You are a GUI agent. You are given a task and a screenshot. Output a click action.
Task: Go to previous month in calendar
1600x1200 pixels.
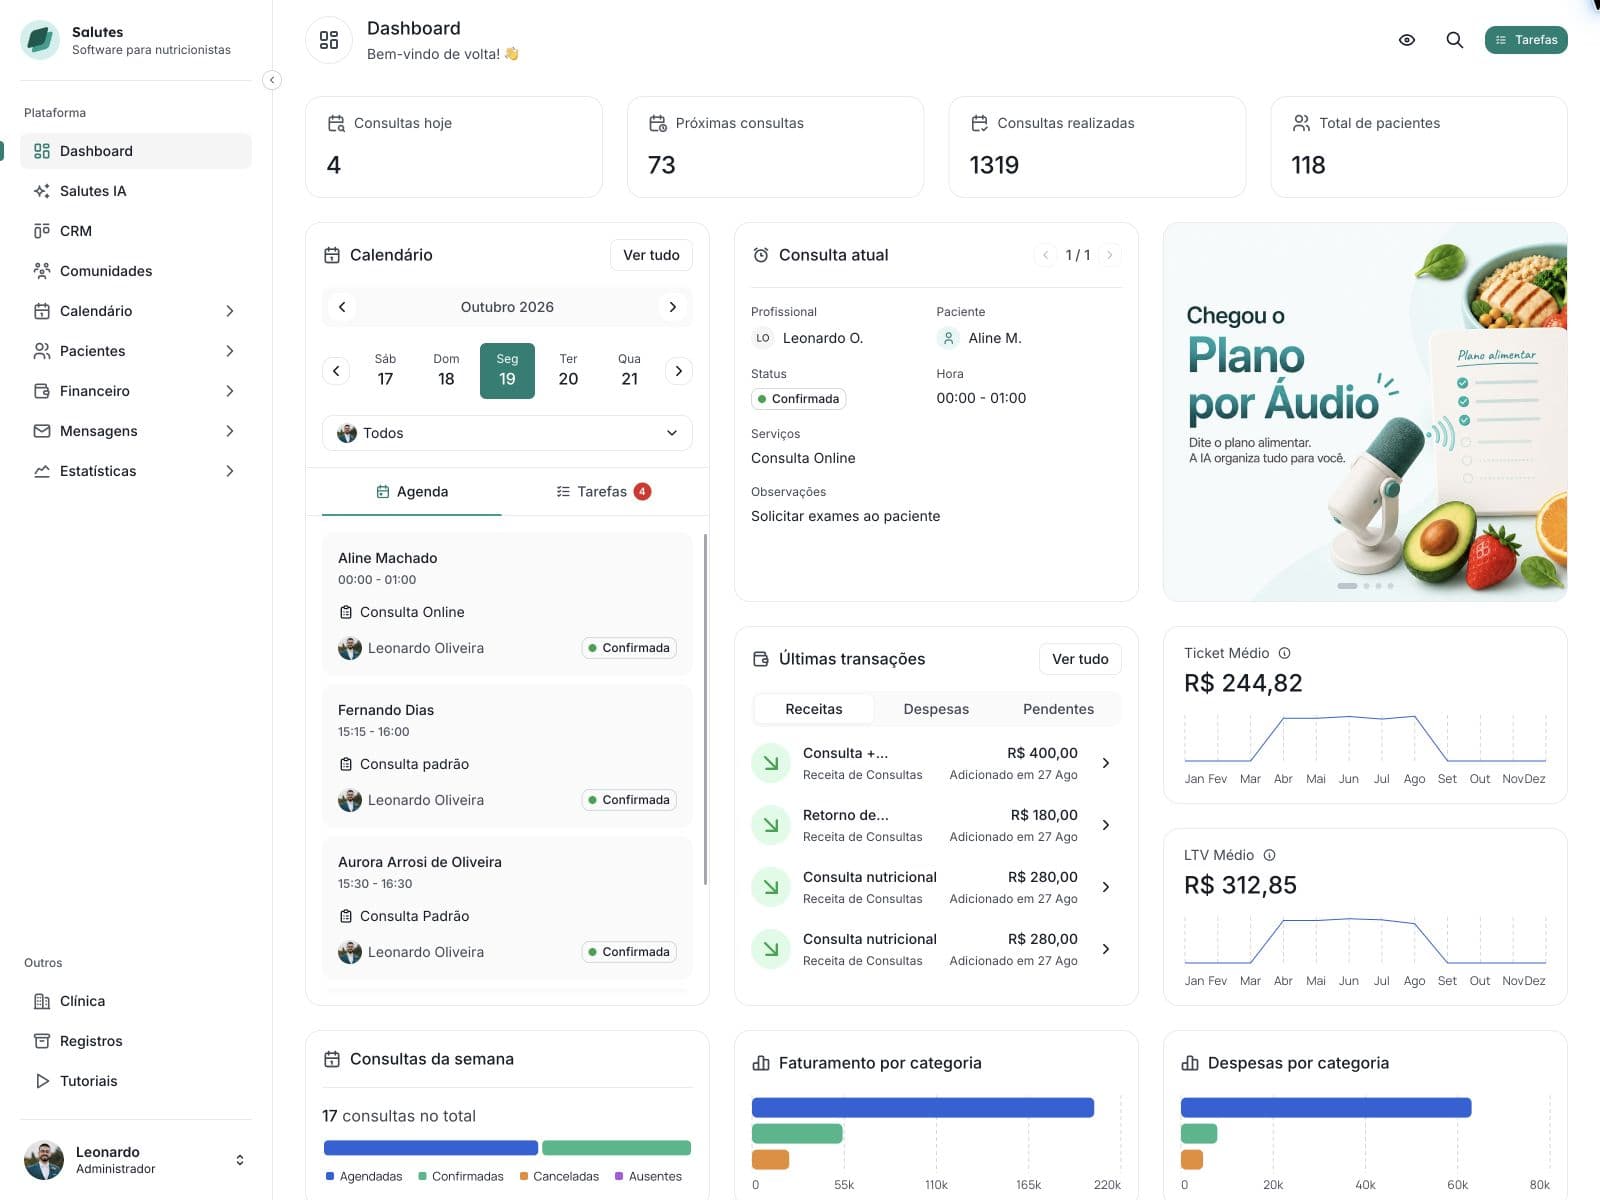342,307
